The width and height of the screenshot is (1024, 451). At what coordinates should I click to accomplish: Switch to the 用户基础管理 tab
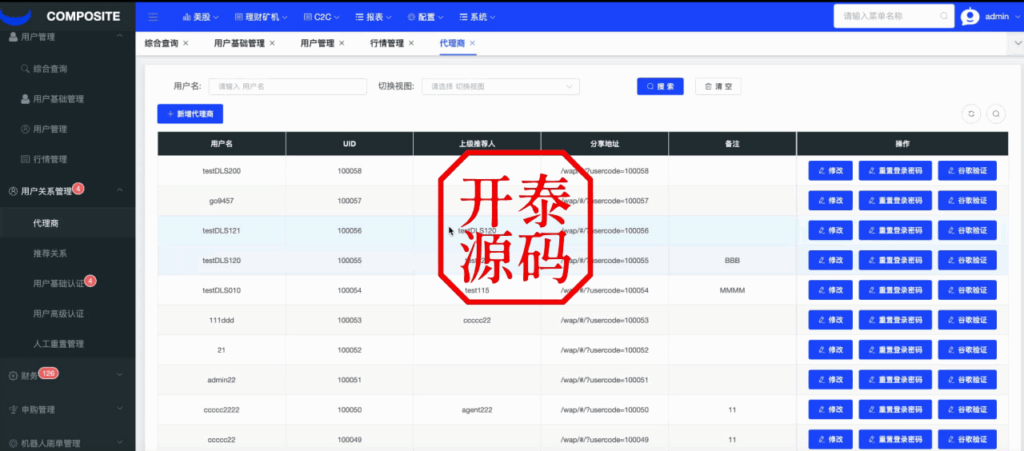[x=239, y=43]
